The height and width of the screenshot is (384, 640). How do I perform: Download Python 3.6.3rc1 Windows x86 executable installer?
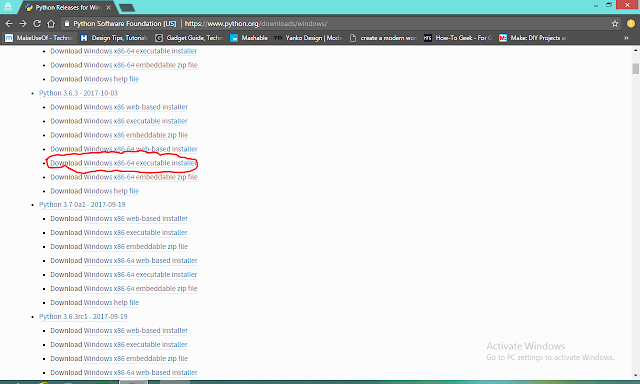[x=136, y=344]
